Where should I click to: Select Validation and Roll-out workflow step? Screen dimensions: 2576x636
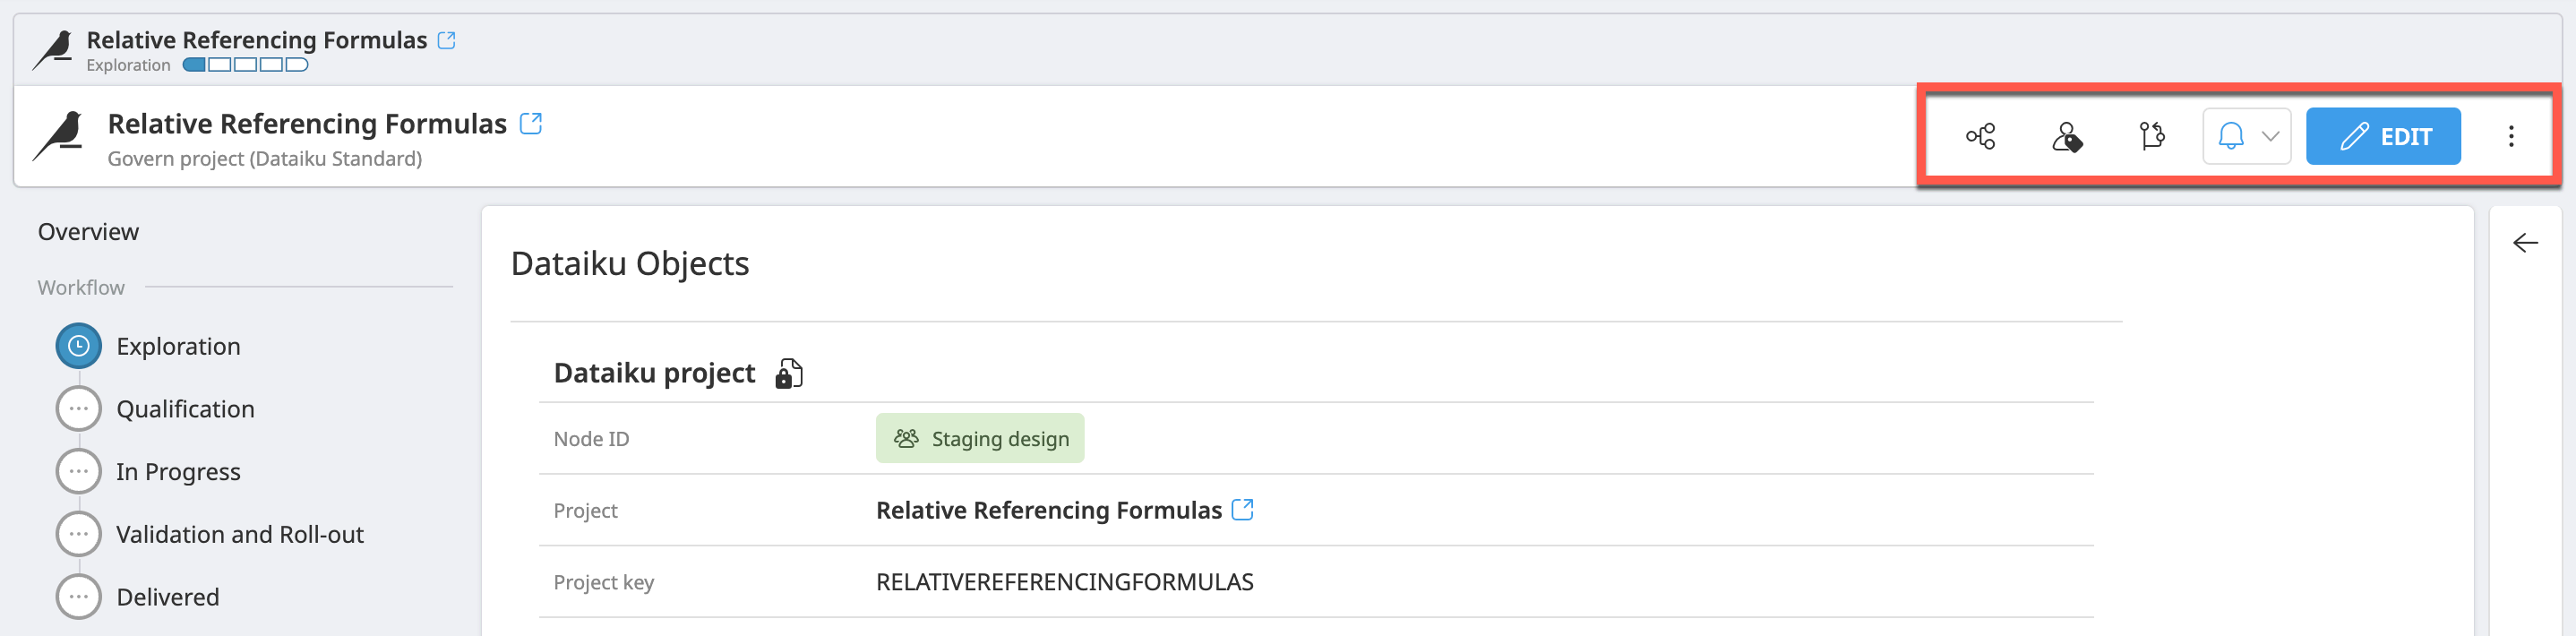click(240, 535)
